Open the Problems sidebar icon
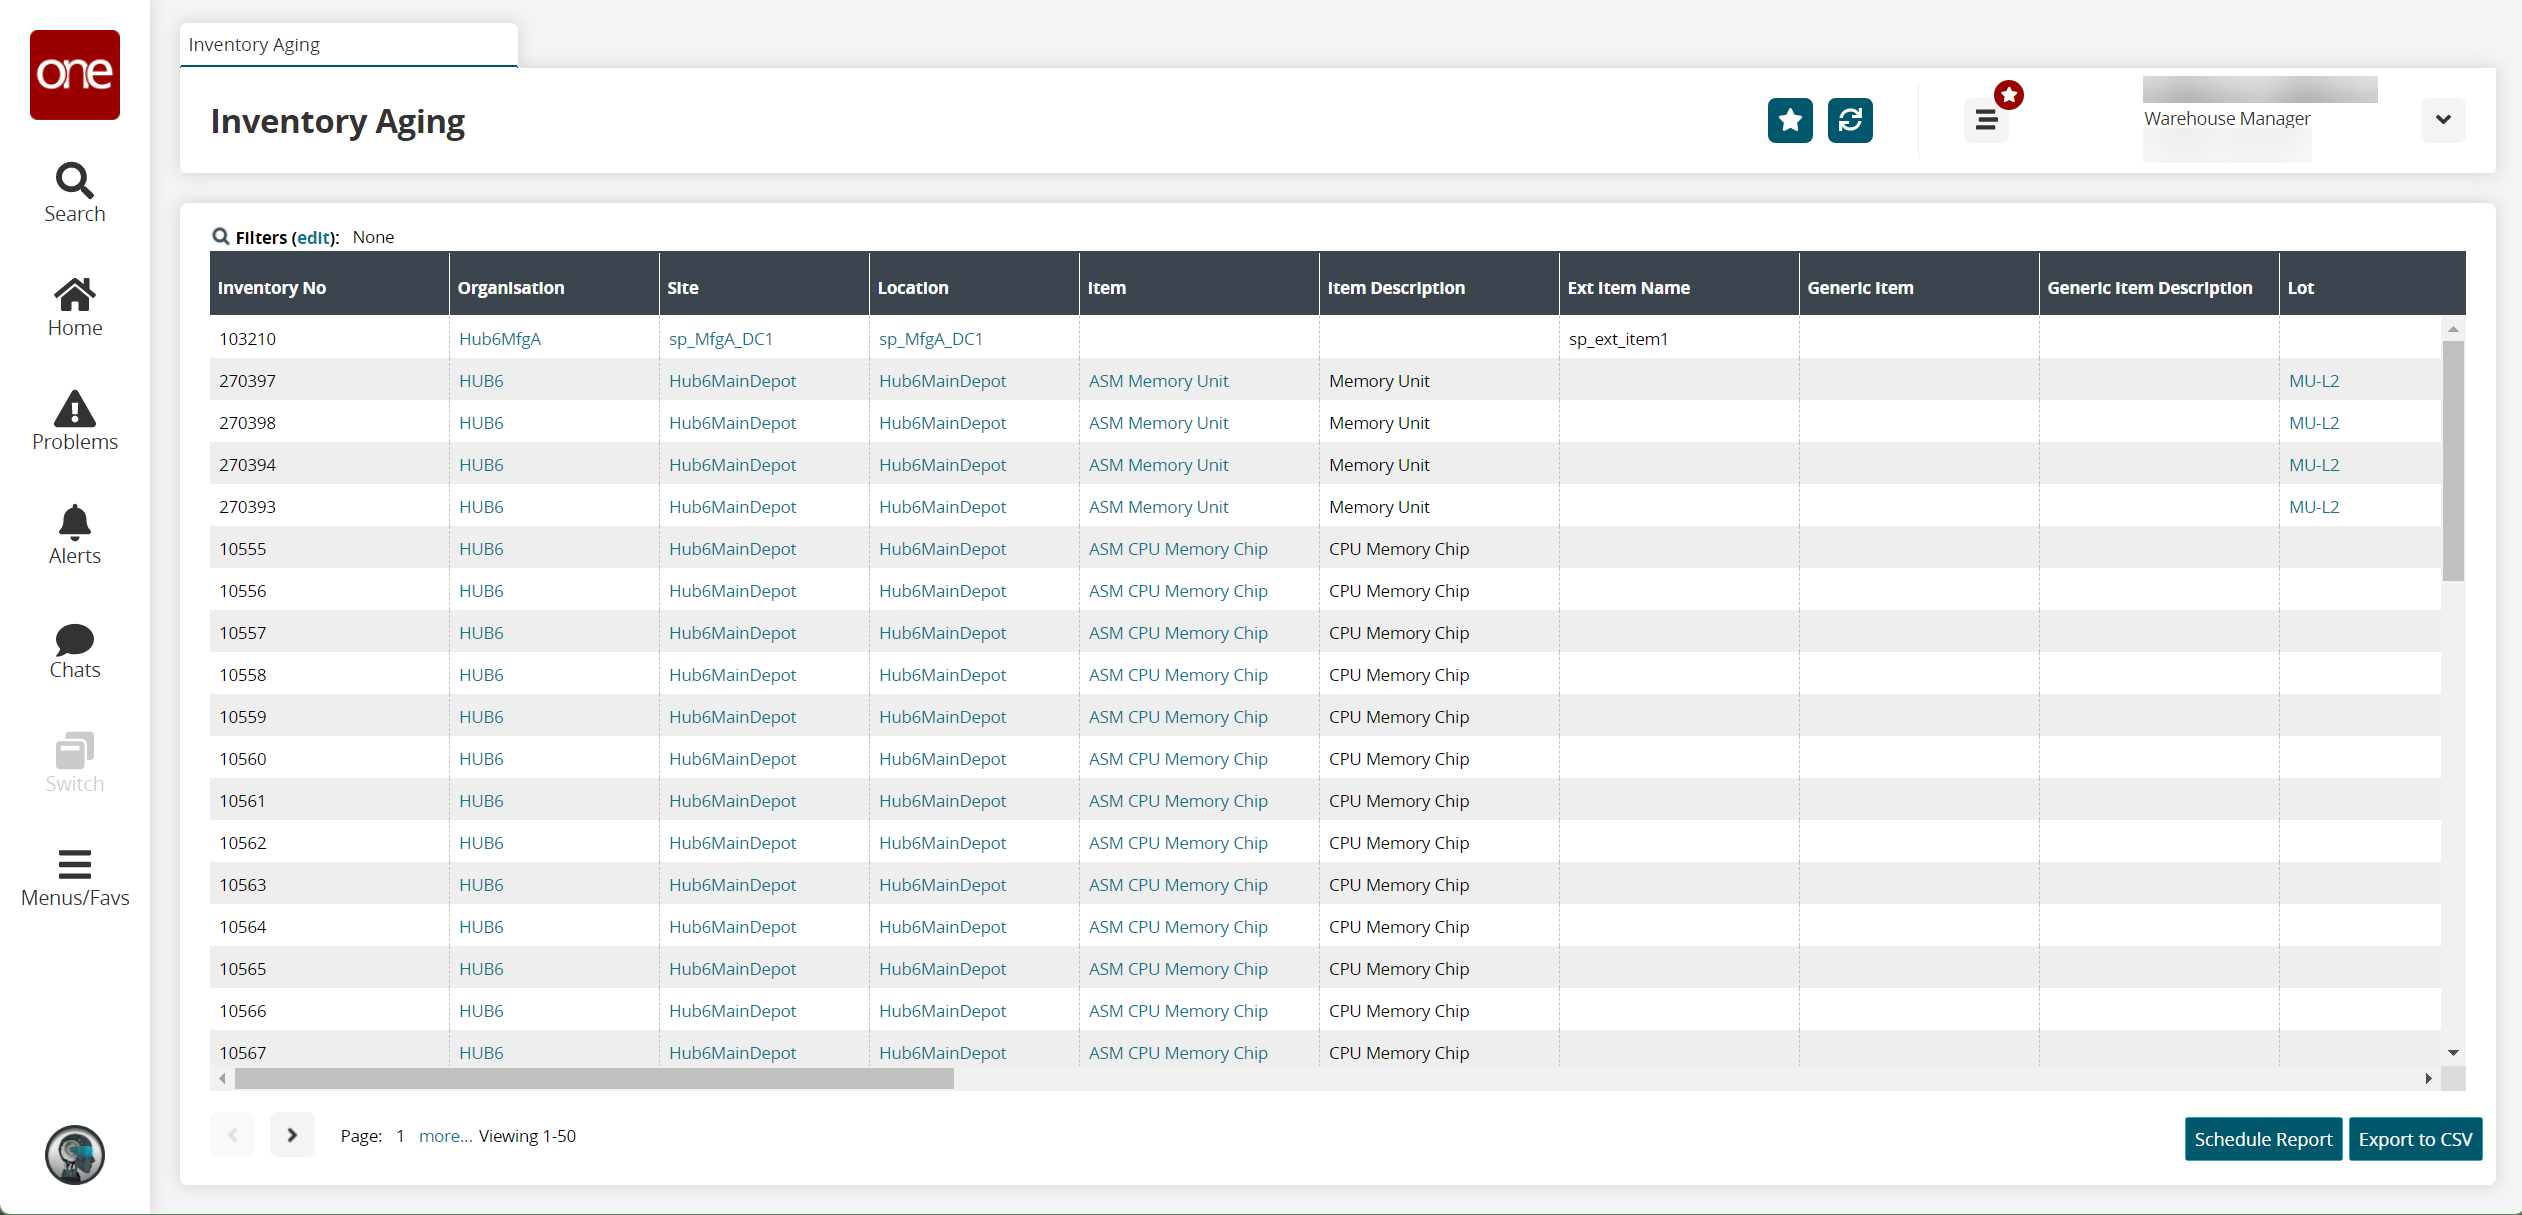This screenshot has height=1215, width=2522. click(75, 421)
